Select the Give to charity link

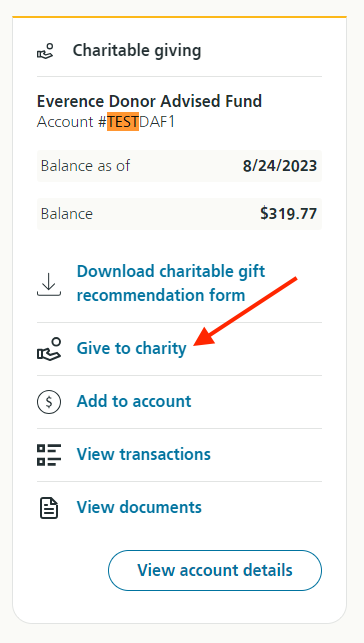[x=131, y=349]
